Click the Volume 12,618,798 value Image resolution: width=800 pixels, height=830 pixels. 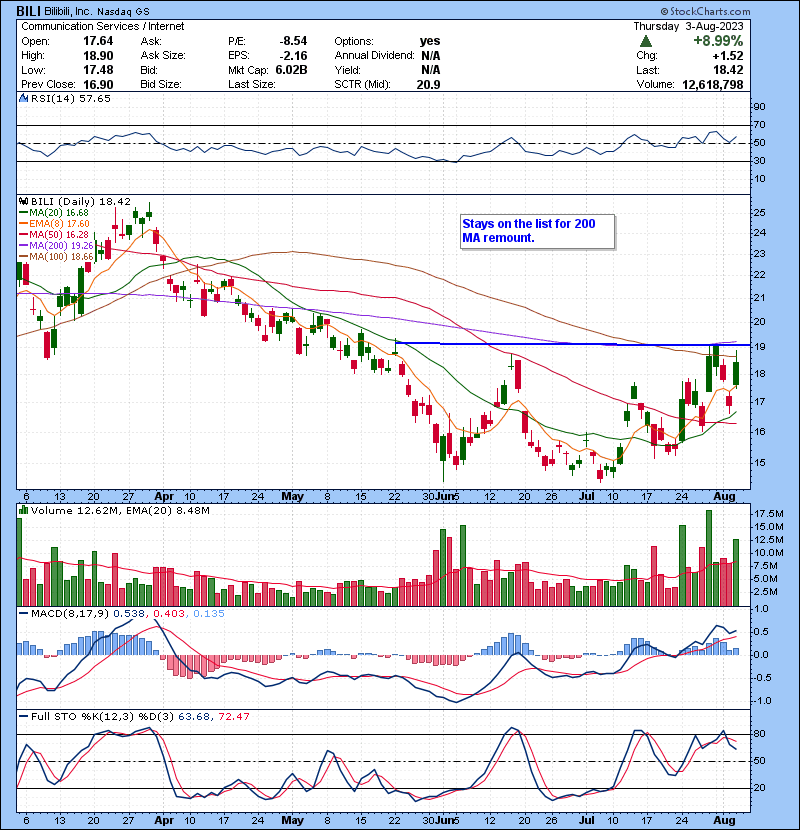coord(713,84)
